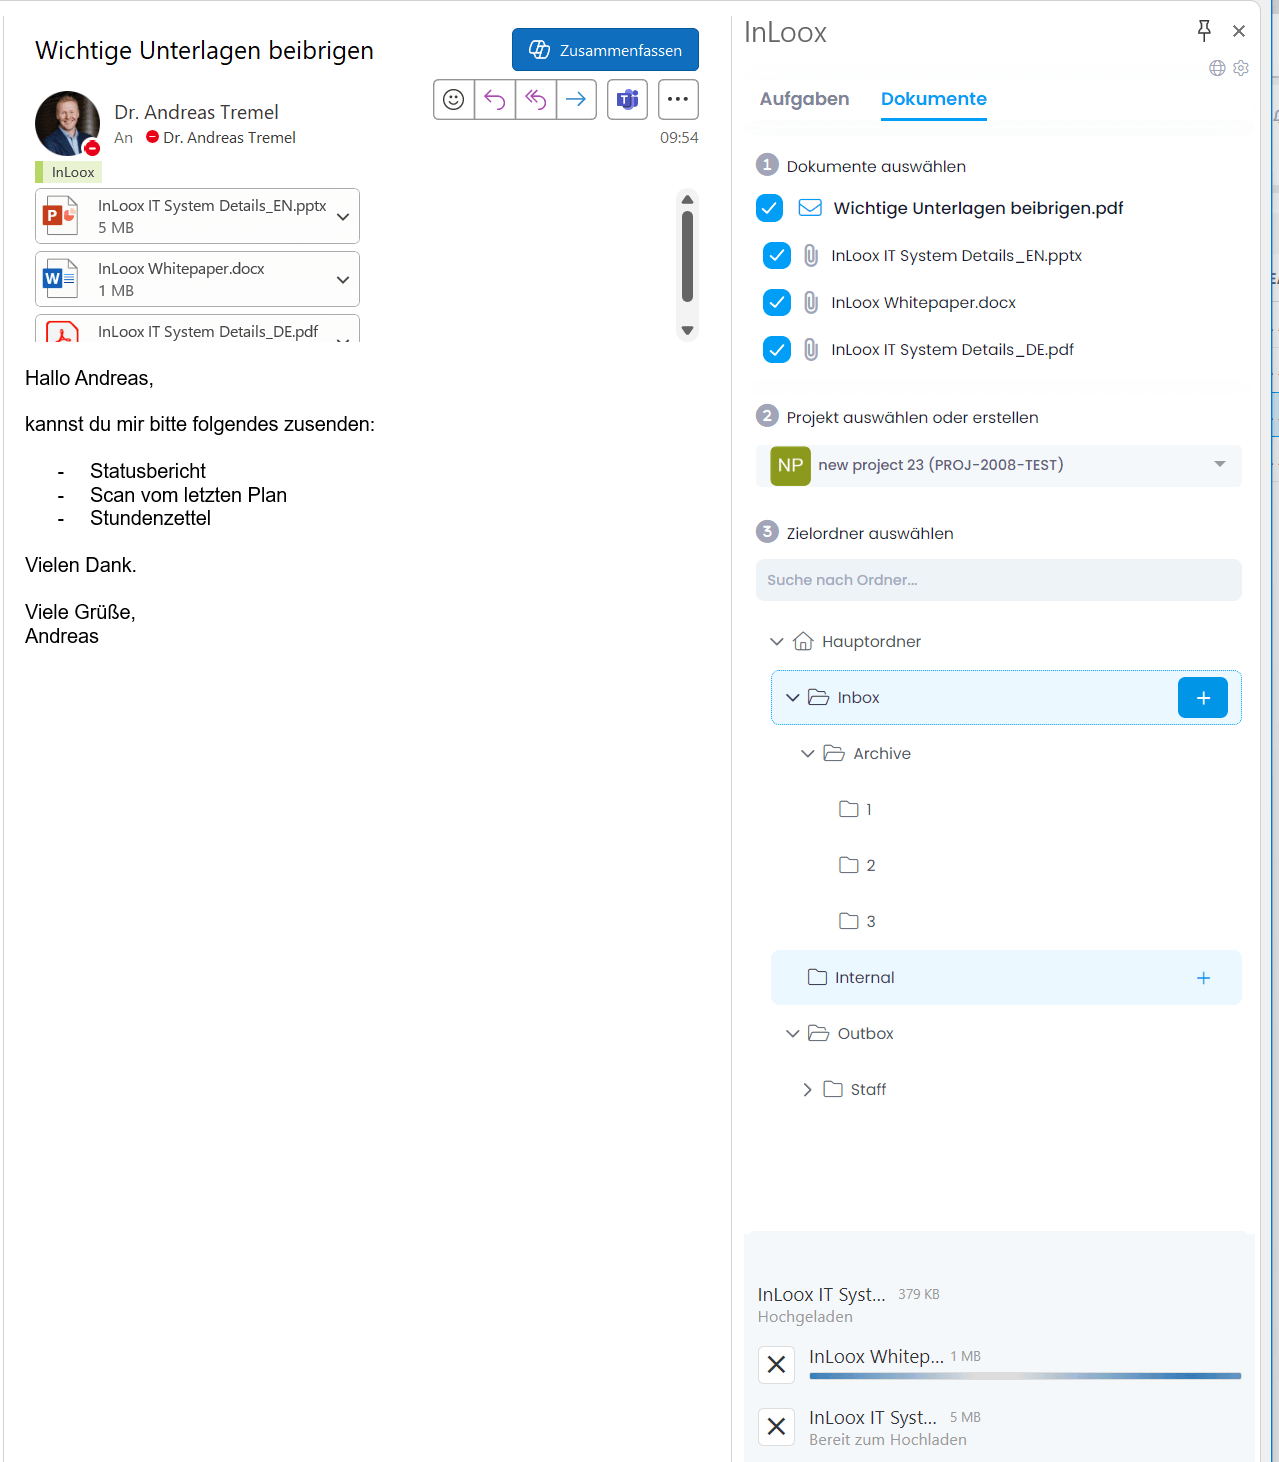Add subfolder with Inbox plus button

[x=1203, y=697]
